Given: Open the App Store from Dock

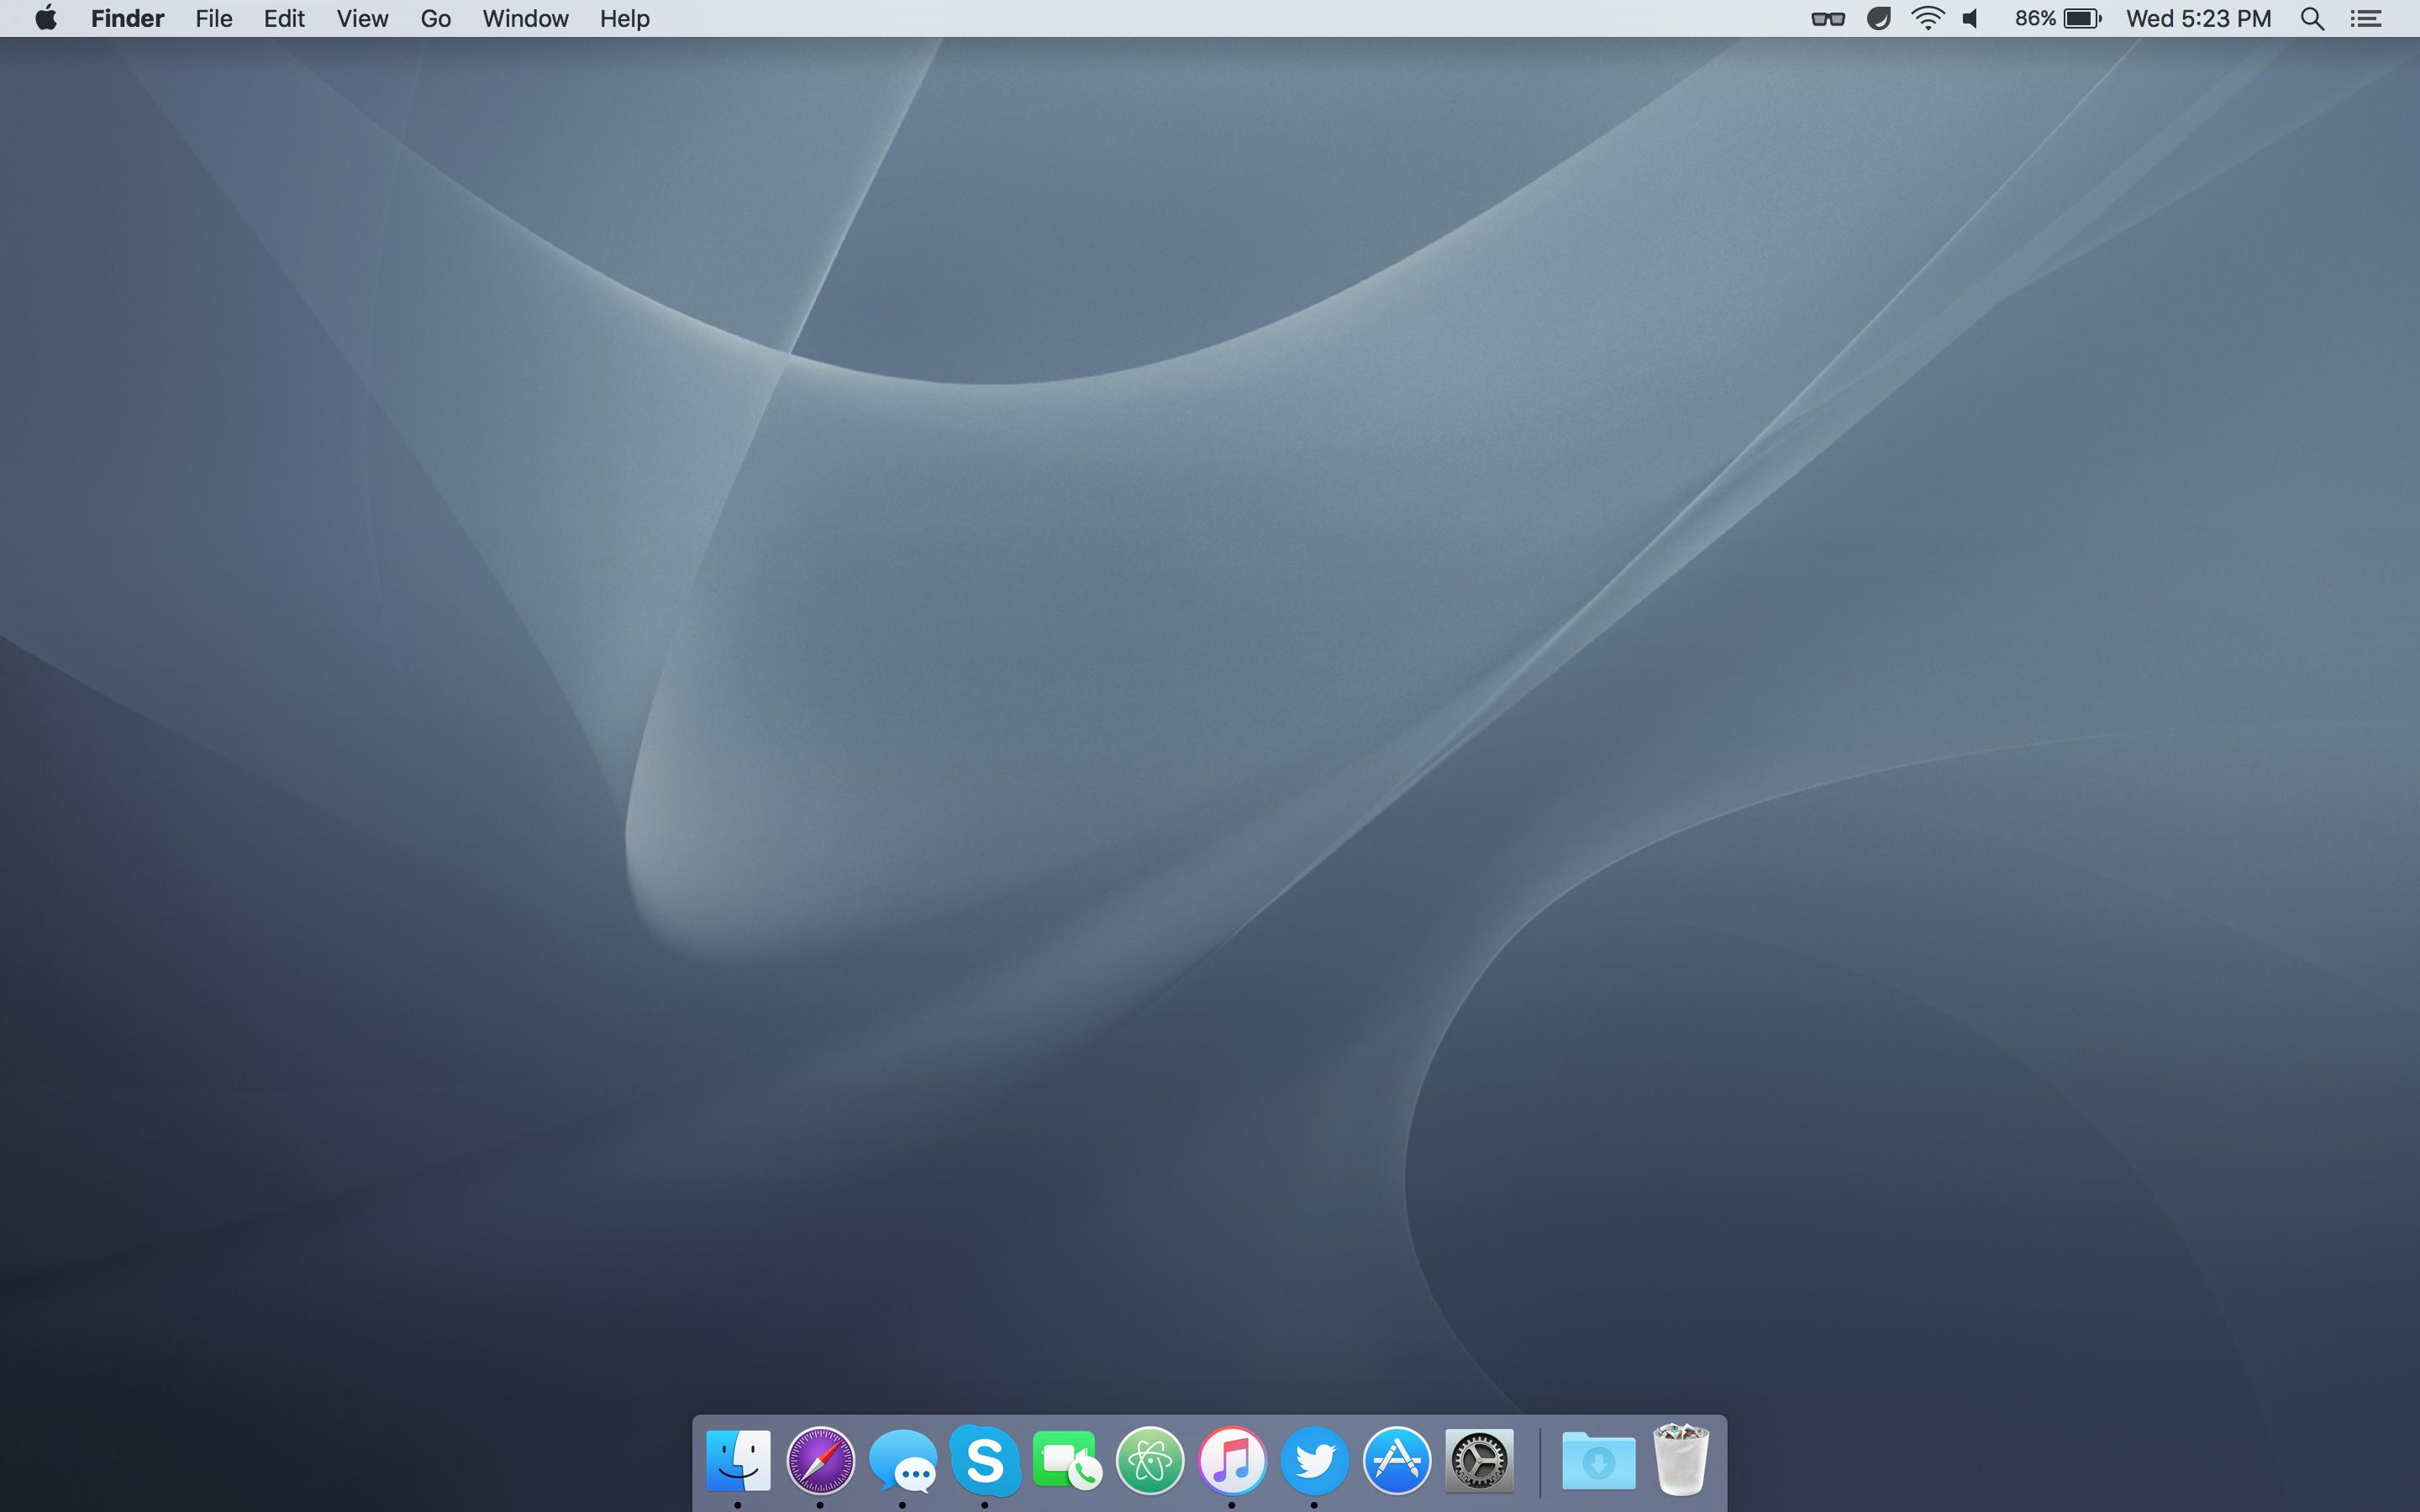Looking at the screenshot, I should click(1397, 1460).
